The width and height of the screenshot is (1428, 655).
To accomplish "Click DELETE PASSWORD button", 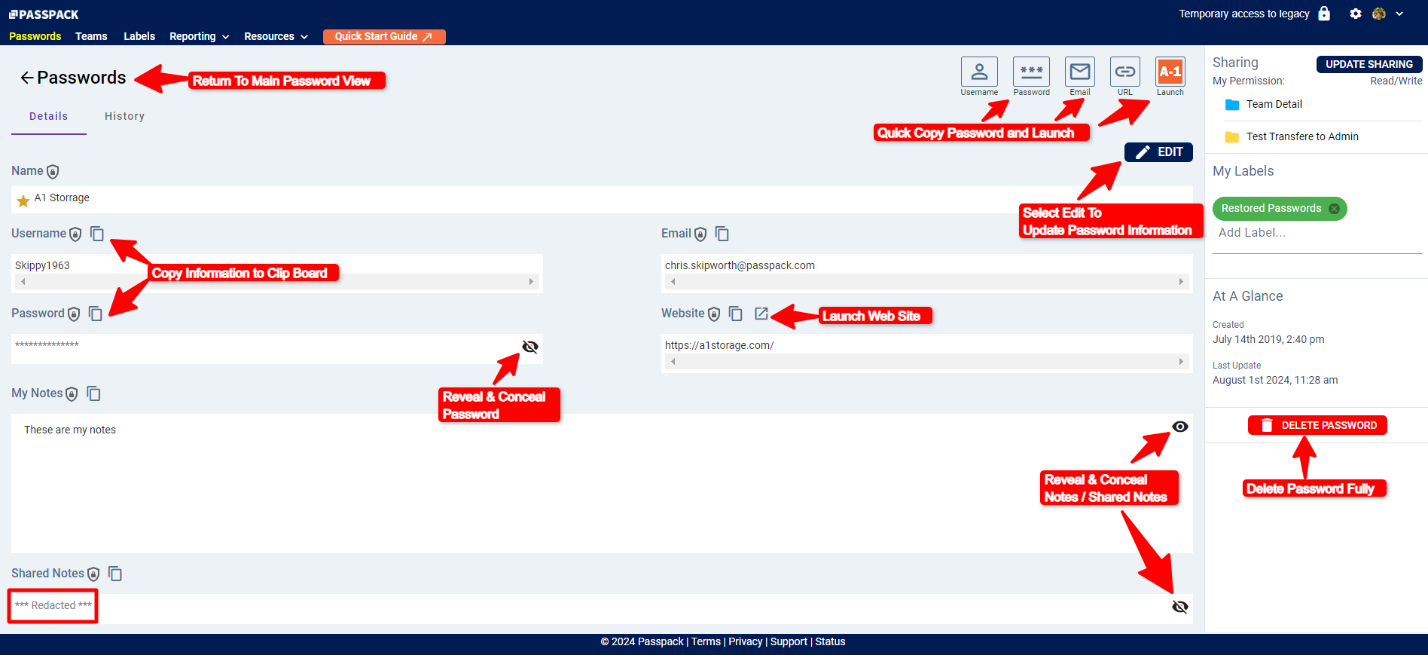I will pos(1317,425).
